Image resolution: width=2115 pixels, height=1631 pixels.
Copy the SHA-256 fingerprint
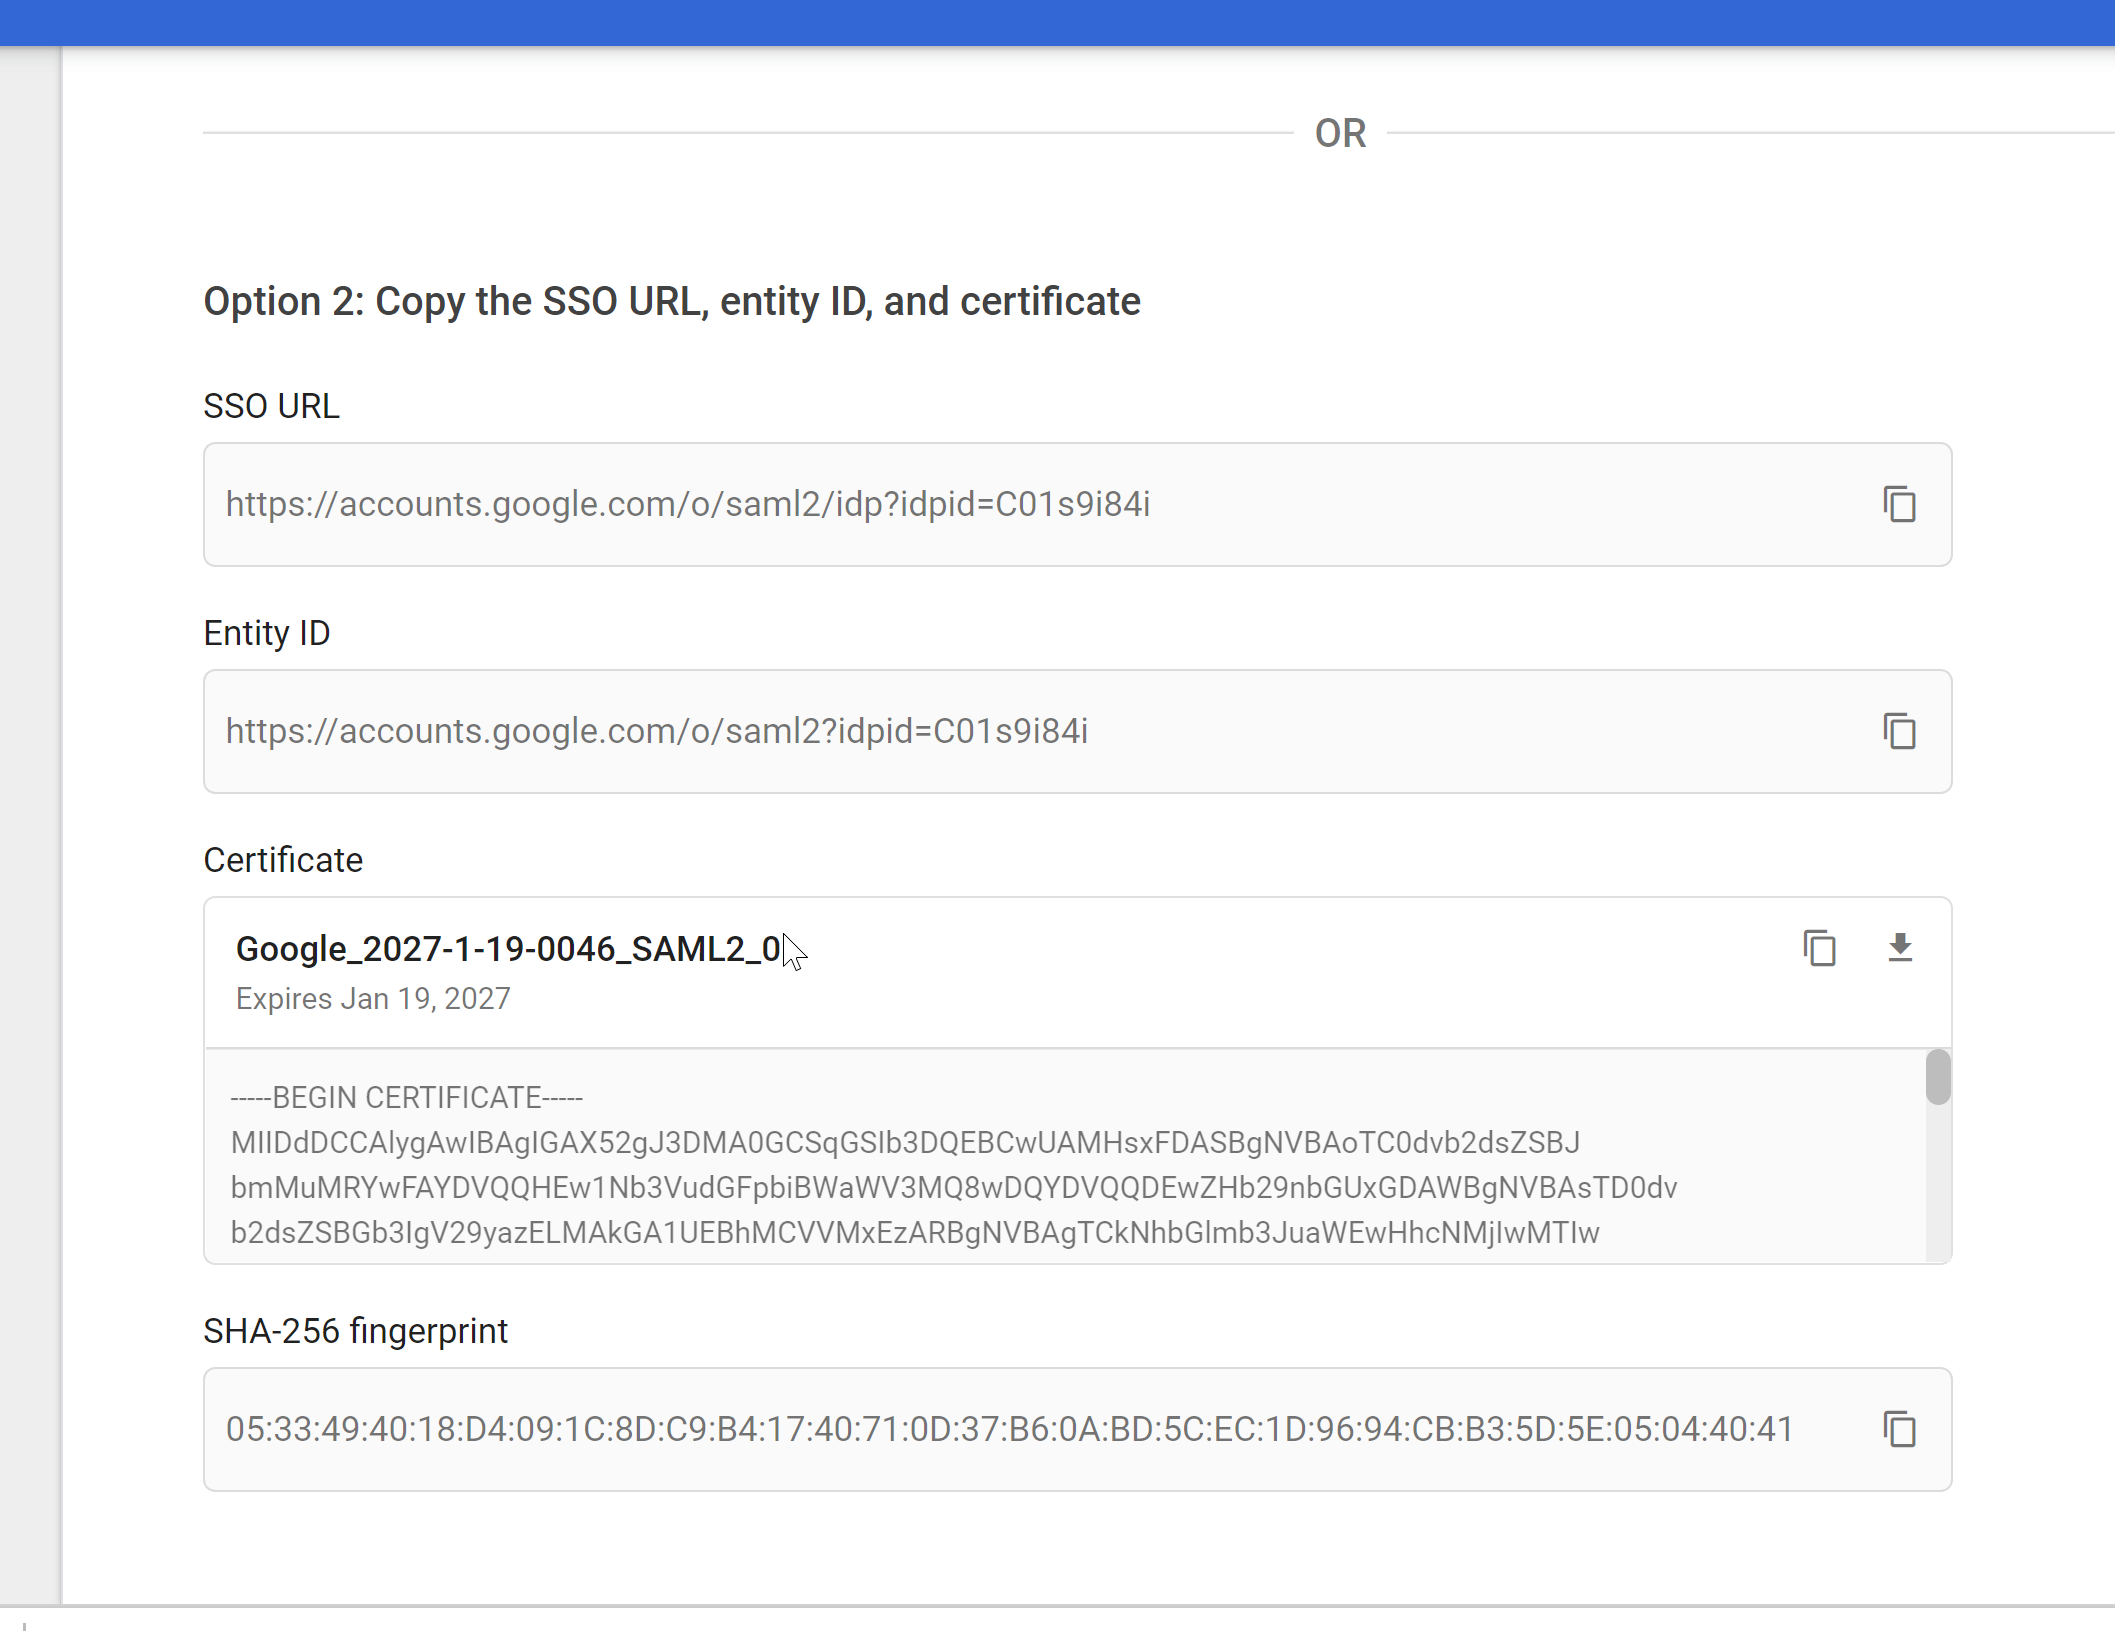(1899, 1430)
